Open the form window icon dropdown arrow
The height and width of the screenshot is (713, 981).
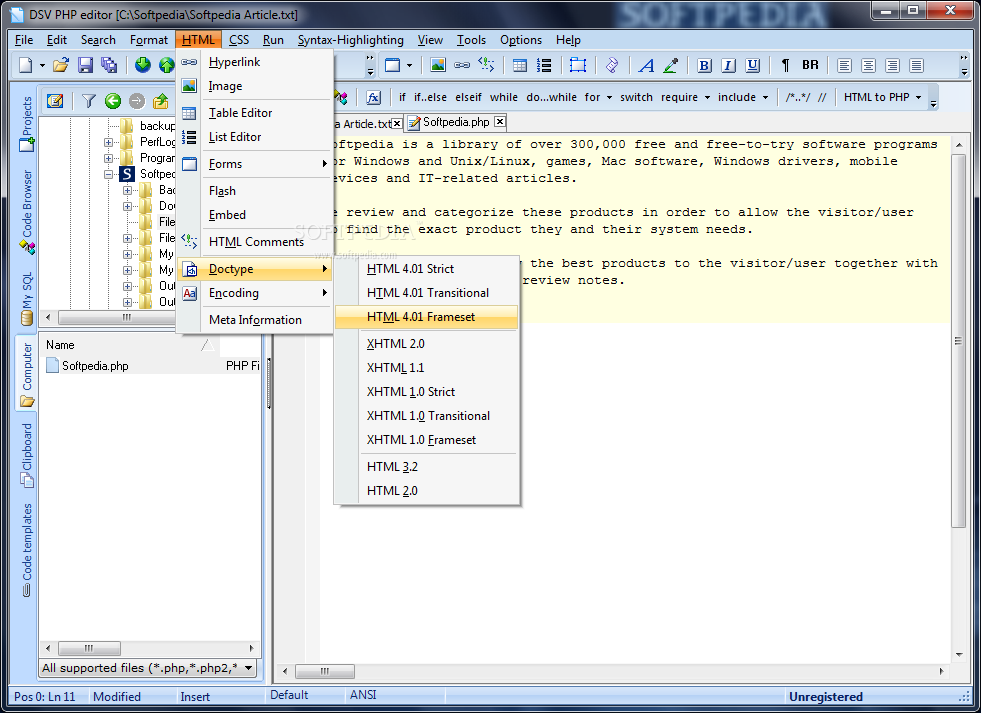click(409, 65)
